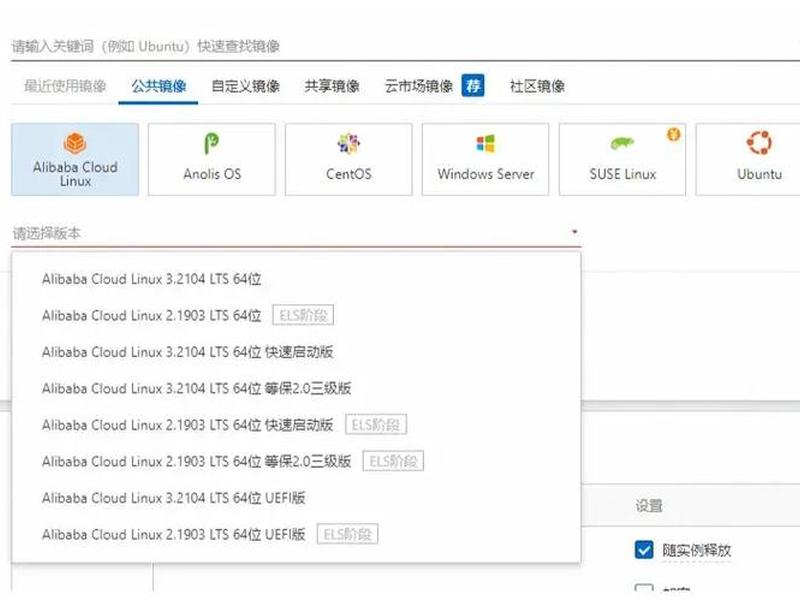Click ELS阶段 tag on 2.1903 UEFI版
The height and width of the screenshot is (600, 800).
[x=347, y=534]
